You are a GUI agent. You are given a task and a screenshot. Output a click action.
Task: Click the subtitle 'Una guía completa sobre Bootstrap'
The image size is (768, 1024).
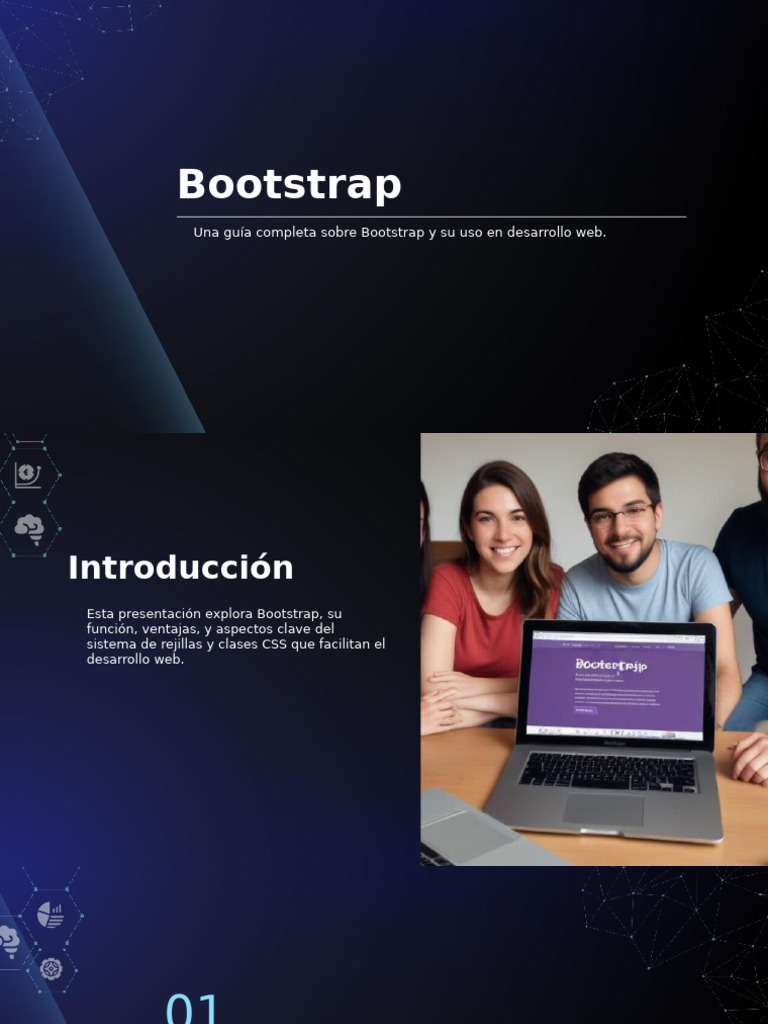click(399, 232)
